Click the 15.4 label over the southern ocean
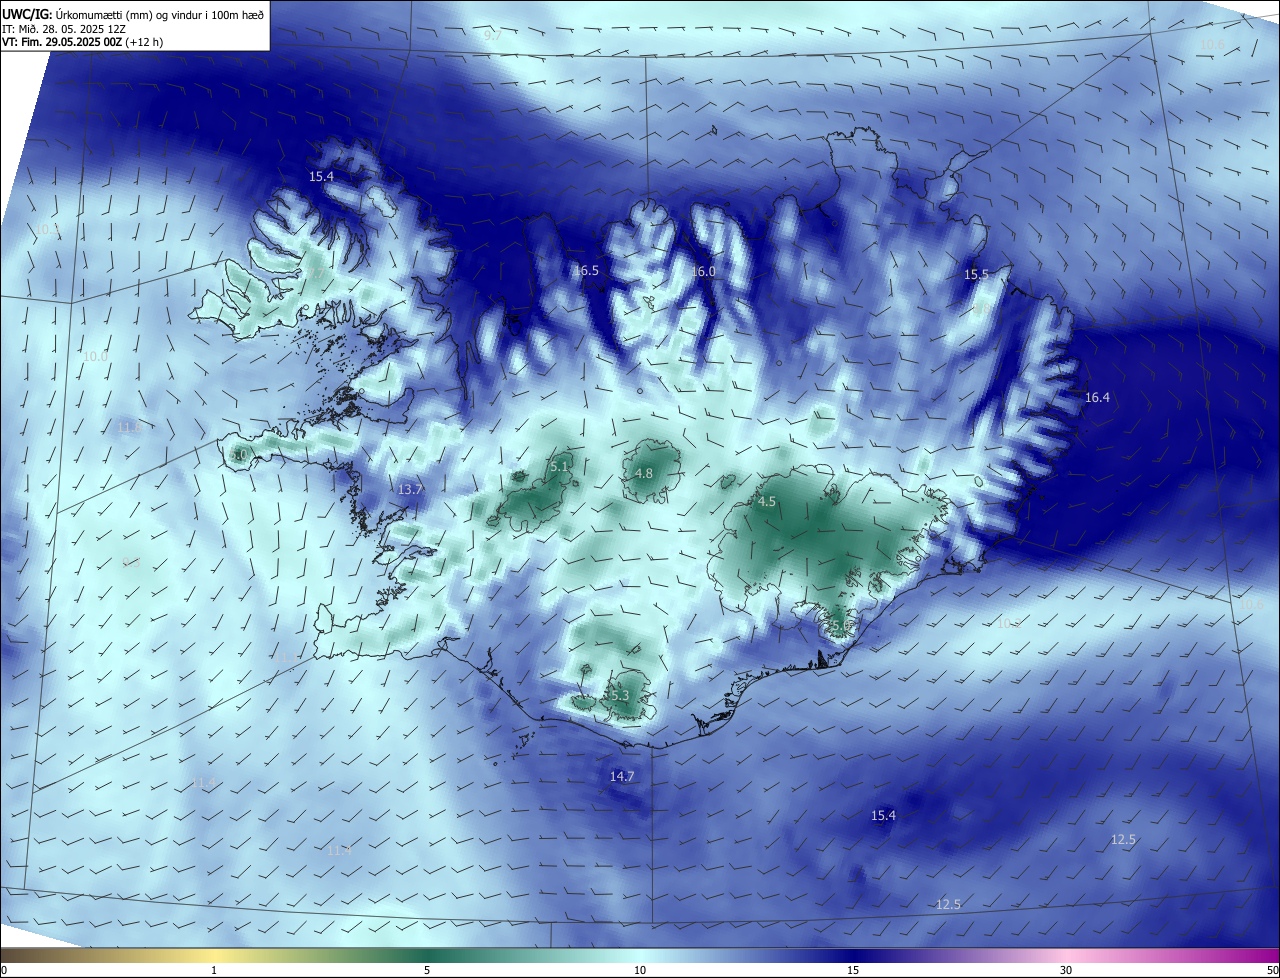Screen dimensions: 1280x978 tap(883, 816)
